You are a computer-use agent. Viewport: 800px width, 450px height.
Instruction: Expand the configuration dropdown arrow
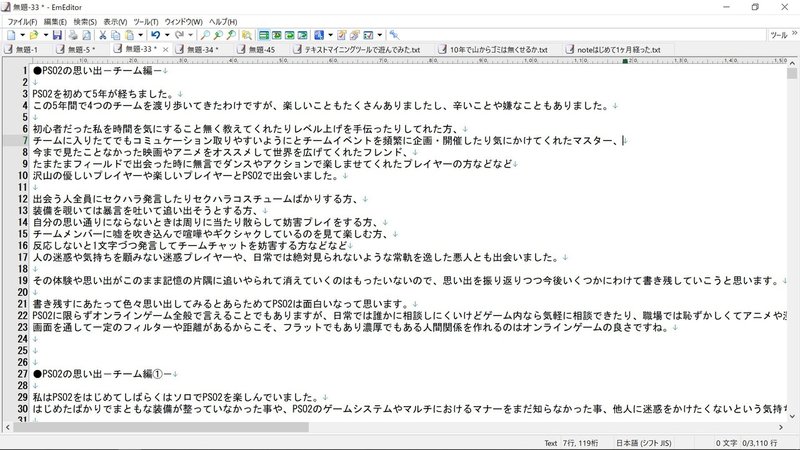tap(330, 35)
